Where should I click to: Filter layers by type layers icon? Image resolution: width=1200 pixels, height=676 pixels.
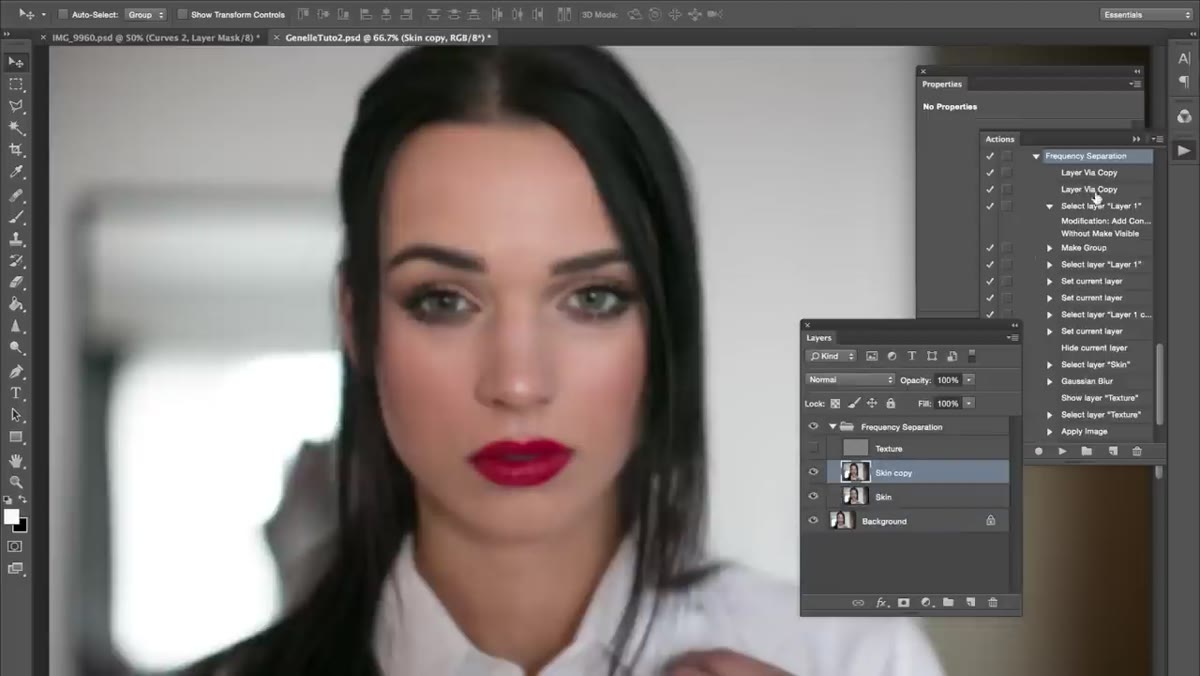point(911,356)
